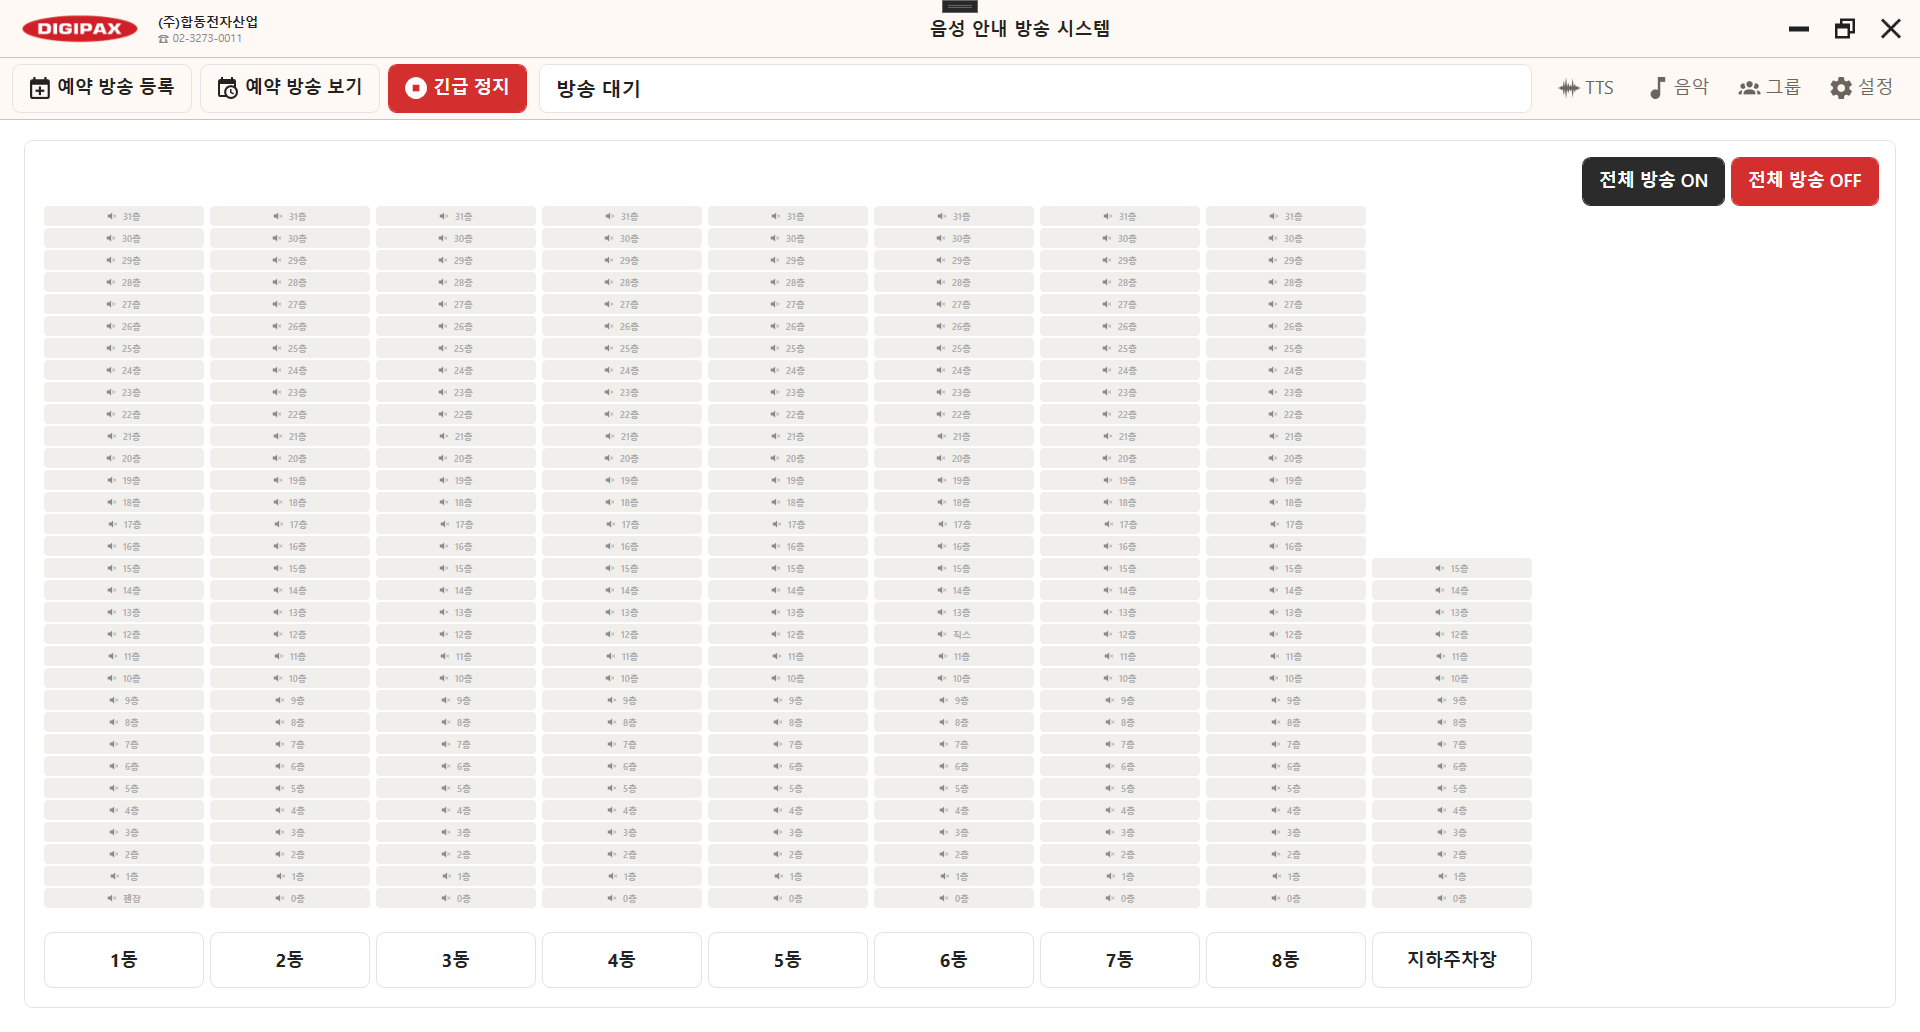The image size is (1920, 1032).
Task: Toggle broadcast for 2동 31층
Action: pos(290,216)
